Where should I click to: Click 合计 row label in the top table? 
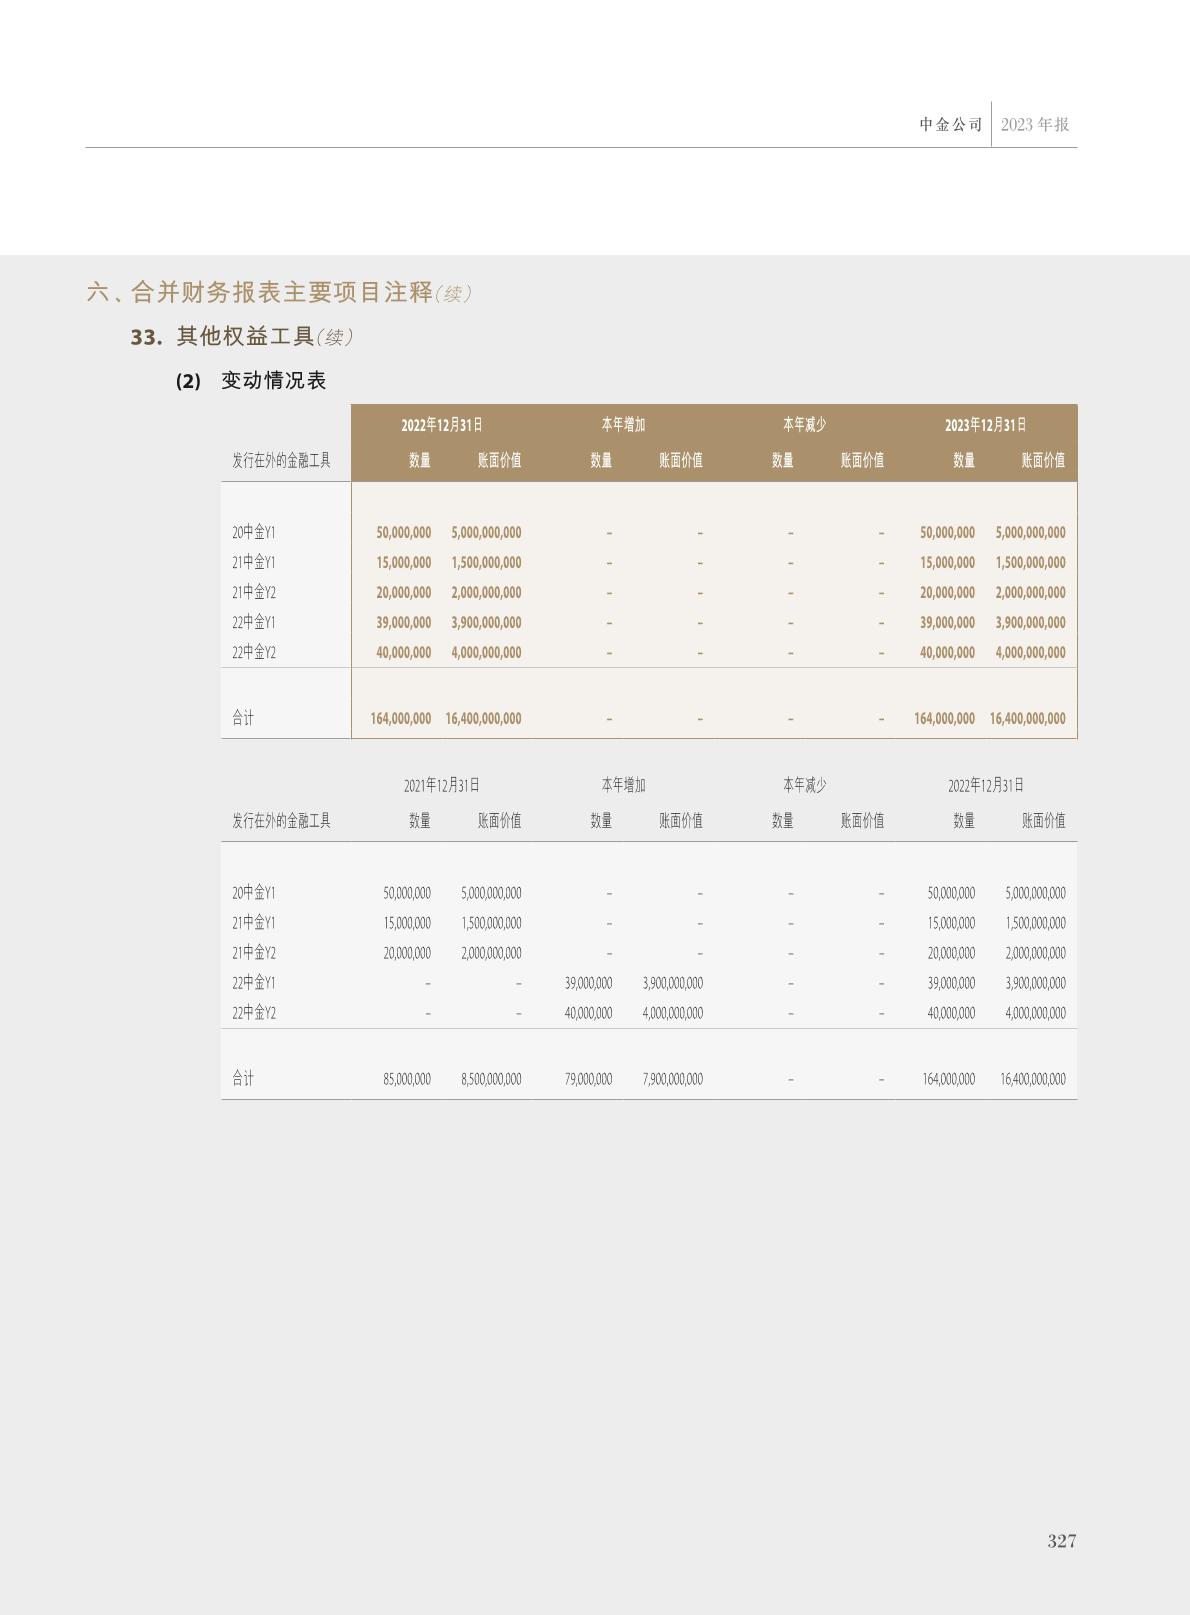[x=243, y=718]
